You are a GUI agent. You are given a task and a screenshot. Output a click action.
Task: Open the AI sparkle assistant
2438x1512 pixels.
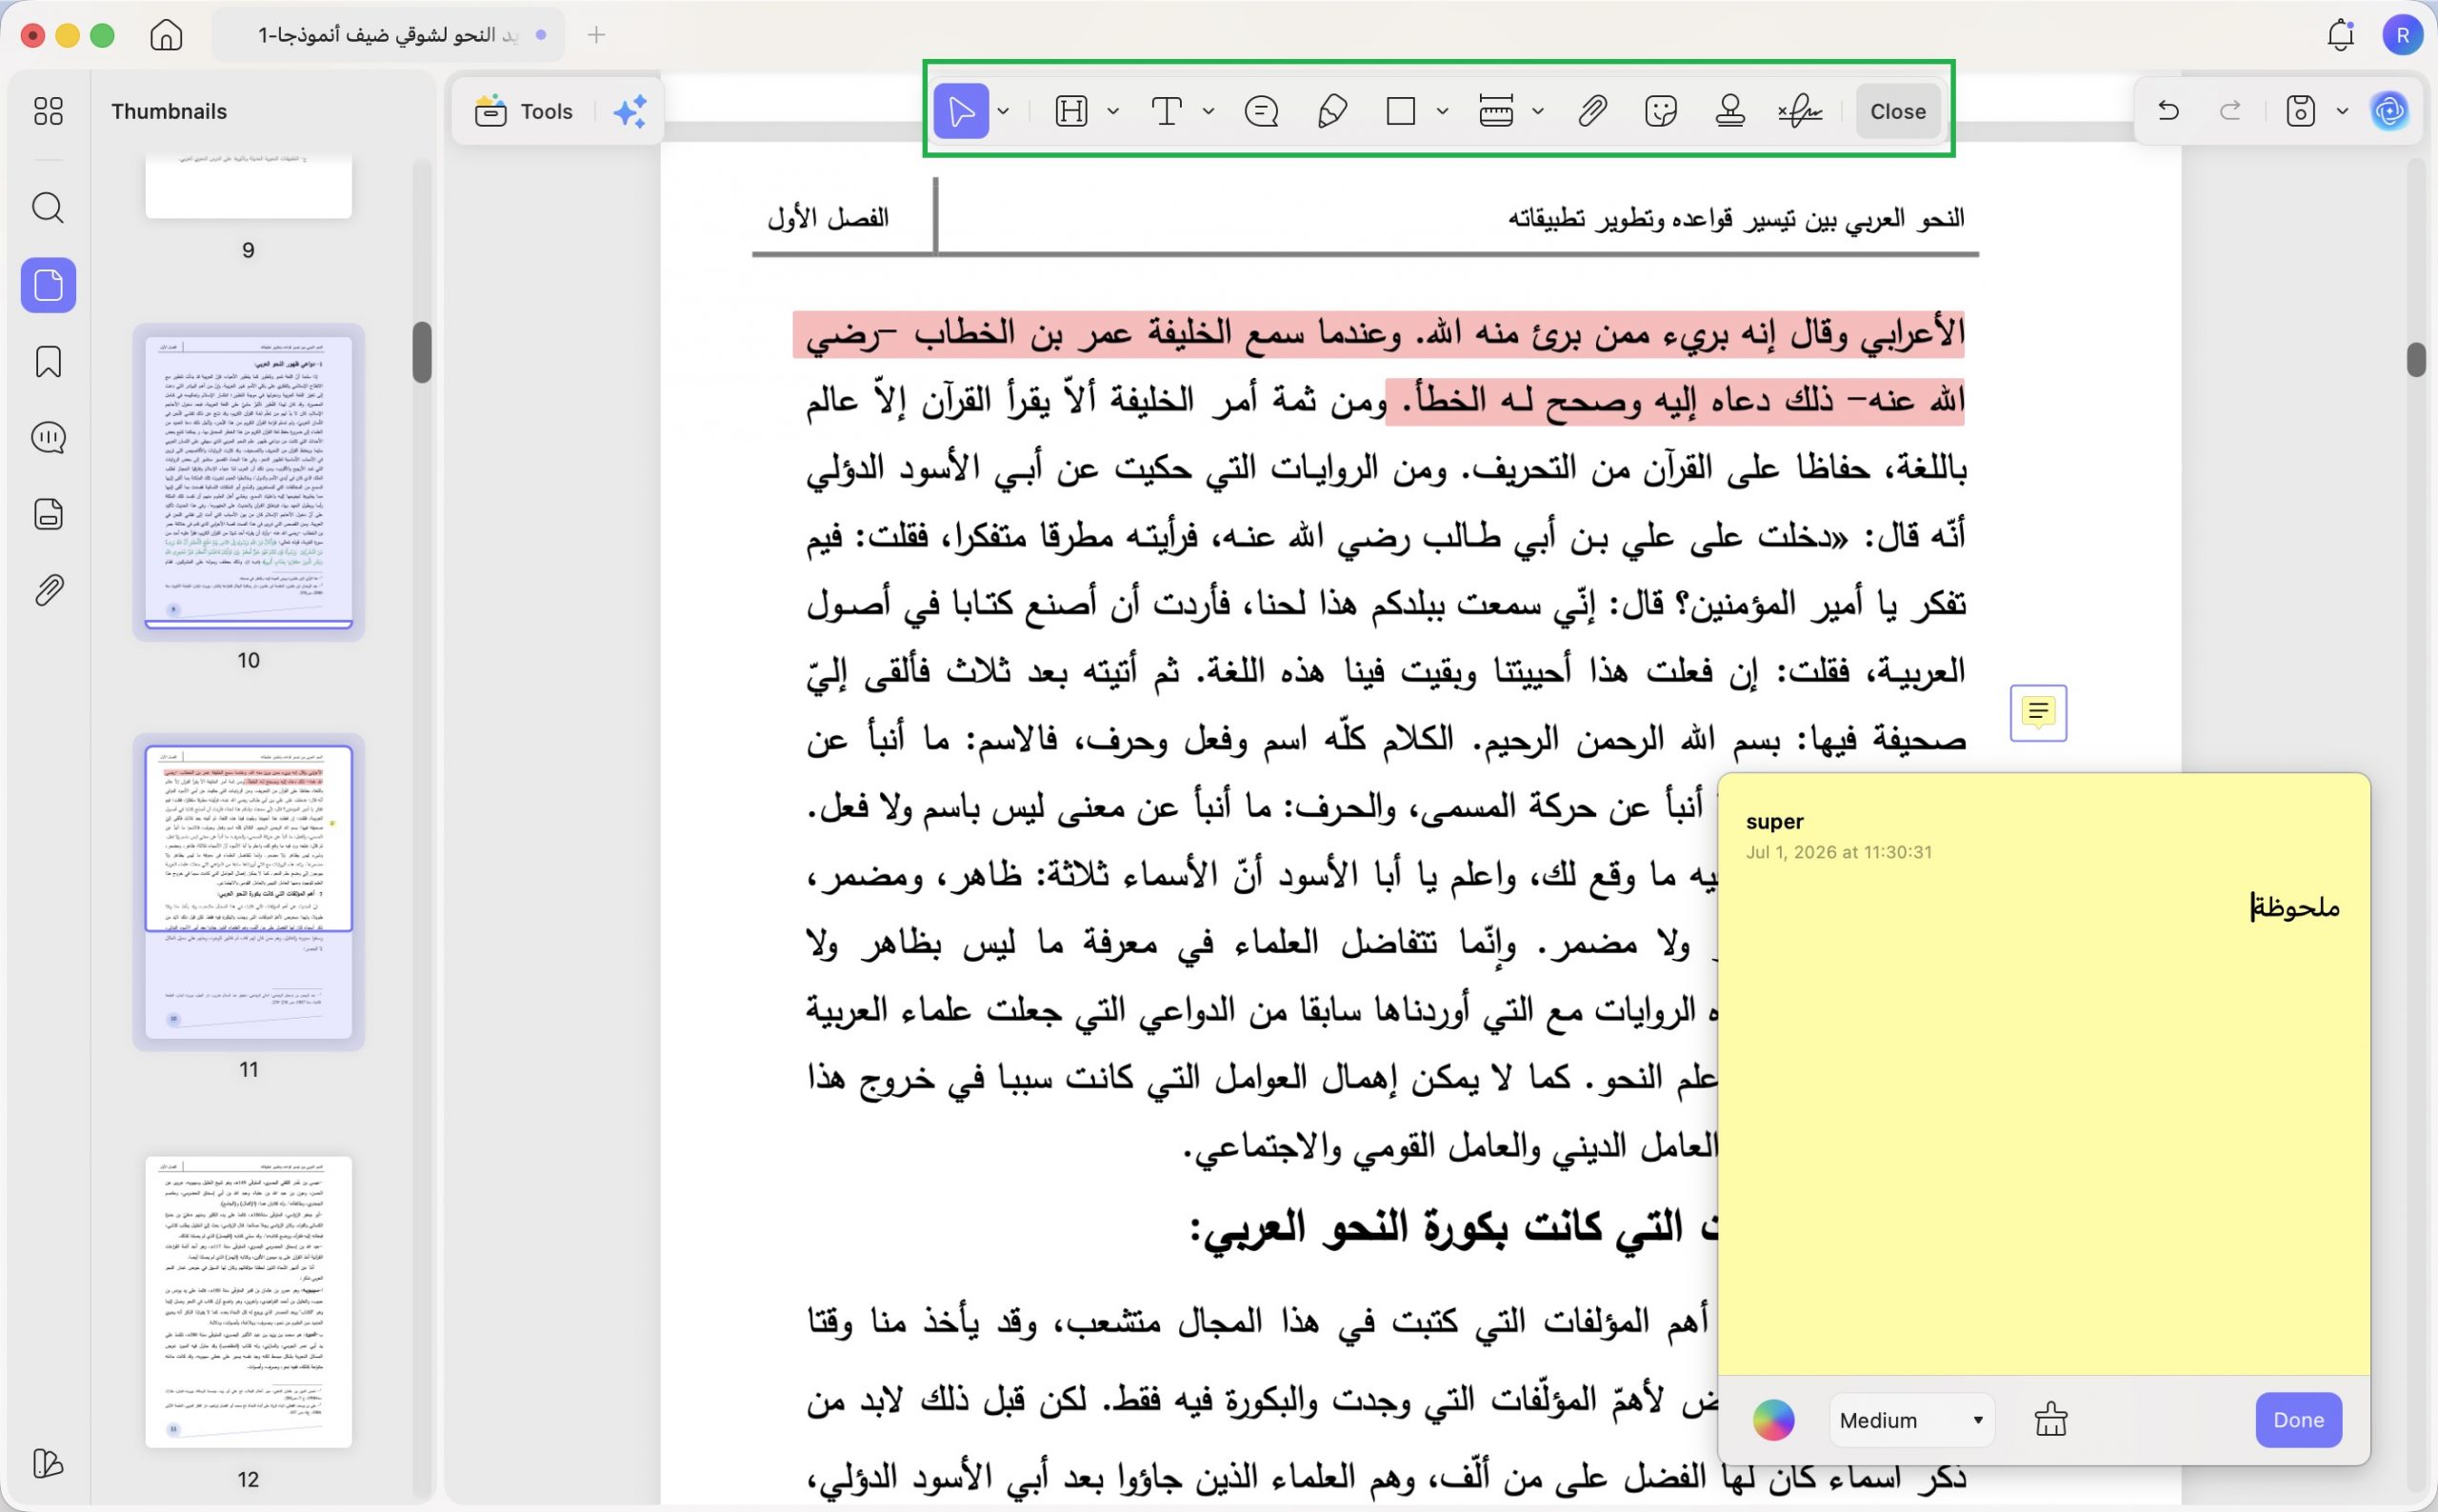(630, 111)
